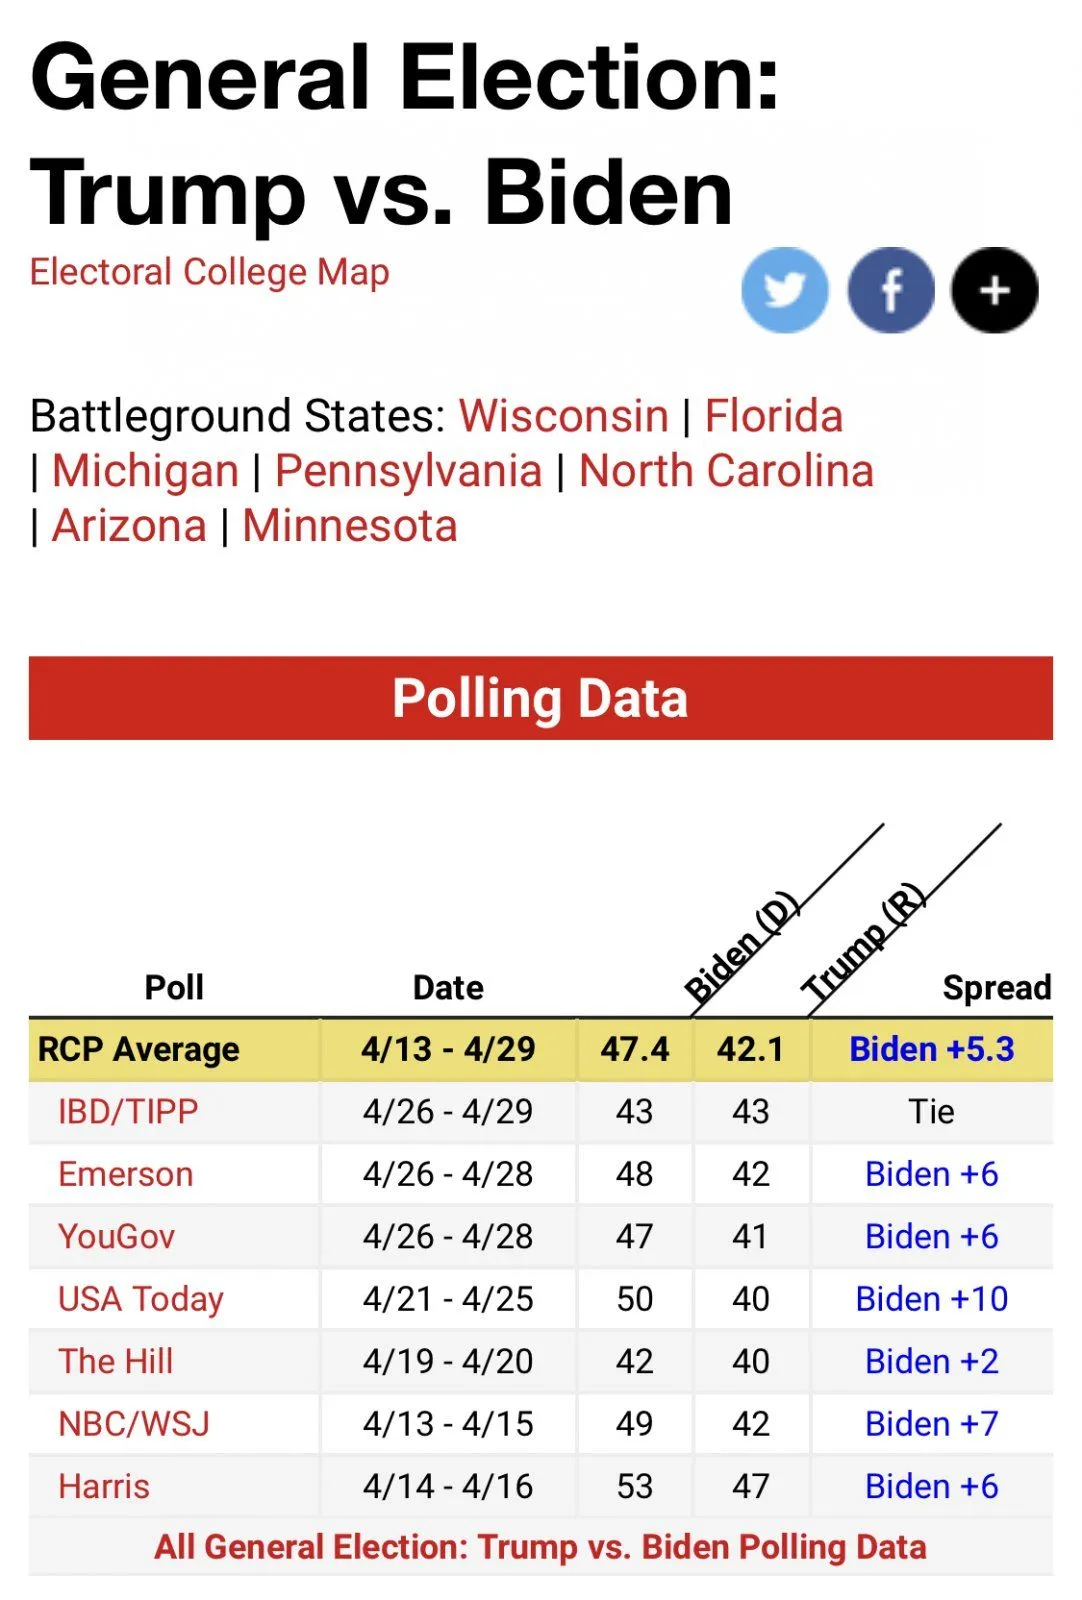Click the Facebook share icon
Screen dimensions: 1082x1600
(890, 290)
